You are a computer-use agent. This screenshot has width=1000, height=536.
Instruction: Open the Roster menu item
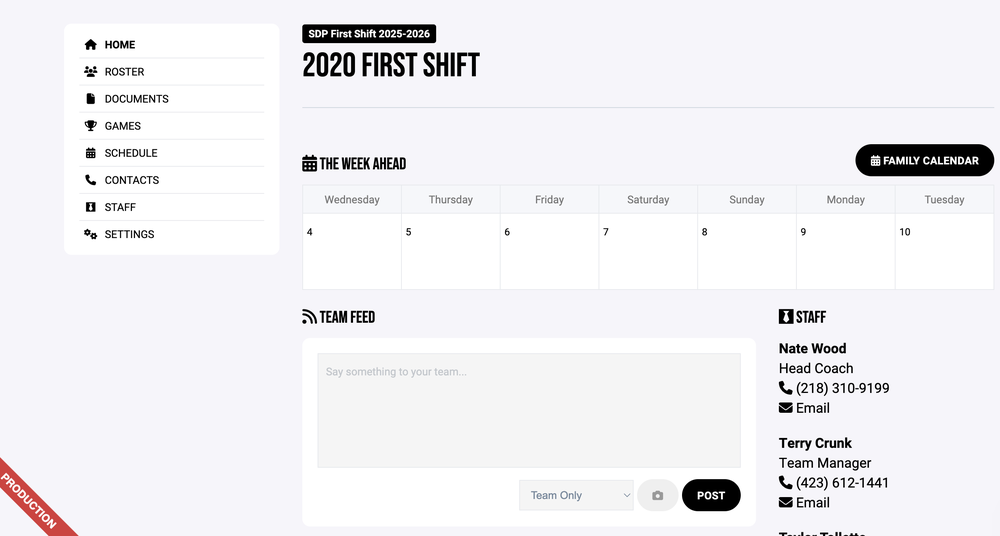pos(124,72)
